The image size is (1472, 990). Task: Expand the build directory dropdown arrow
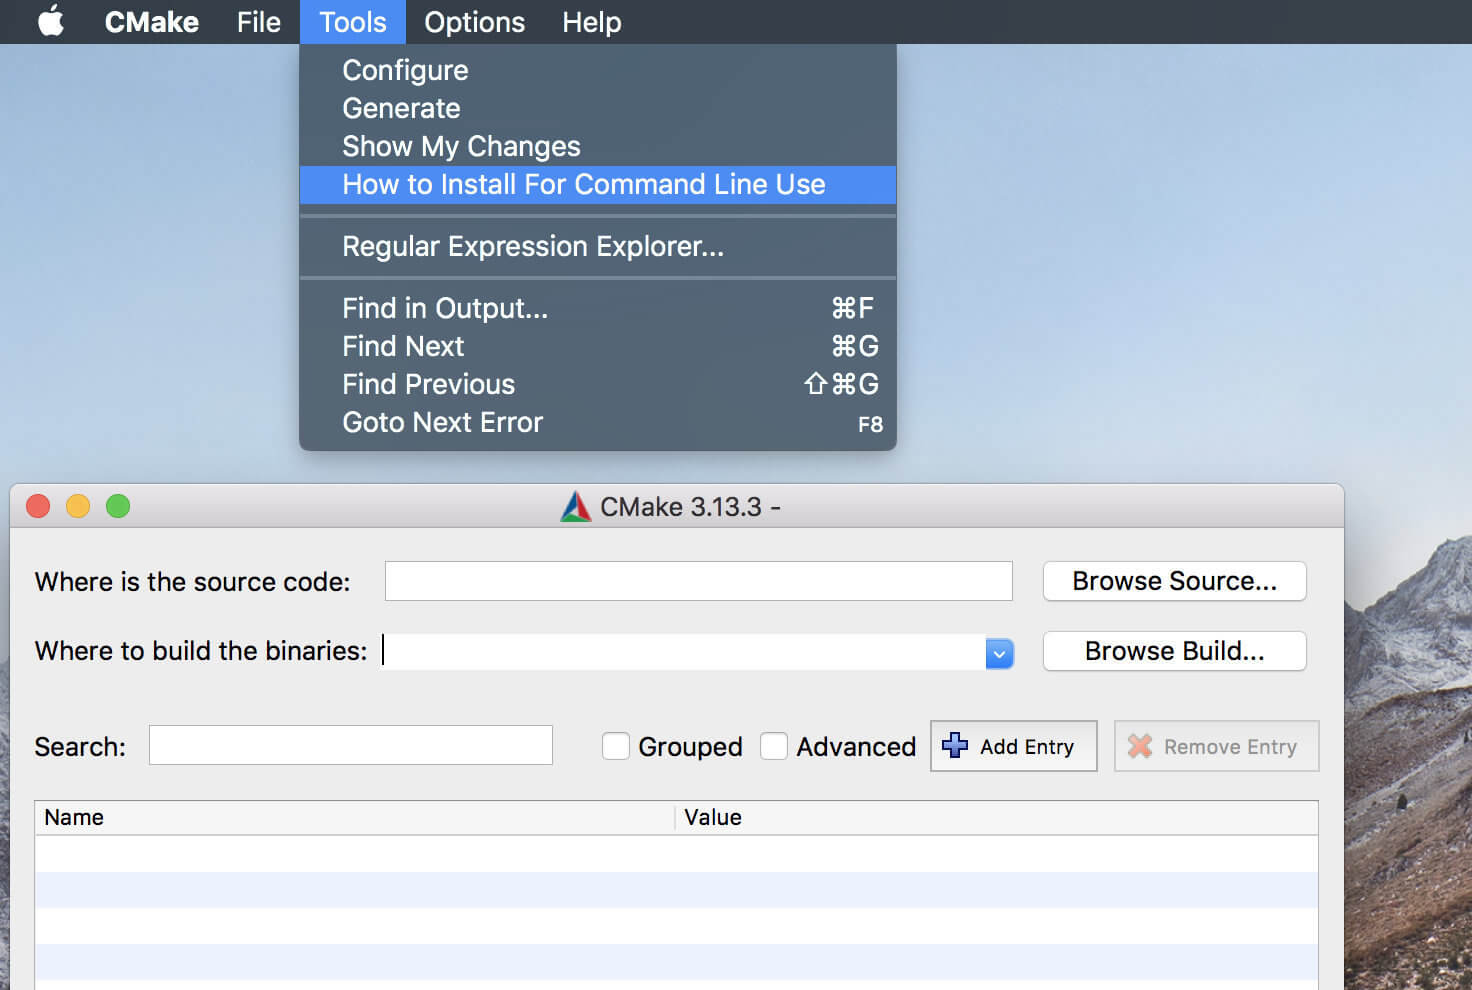coord(1000,654)
